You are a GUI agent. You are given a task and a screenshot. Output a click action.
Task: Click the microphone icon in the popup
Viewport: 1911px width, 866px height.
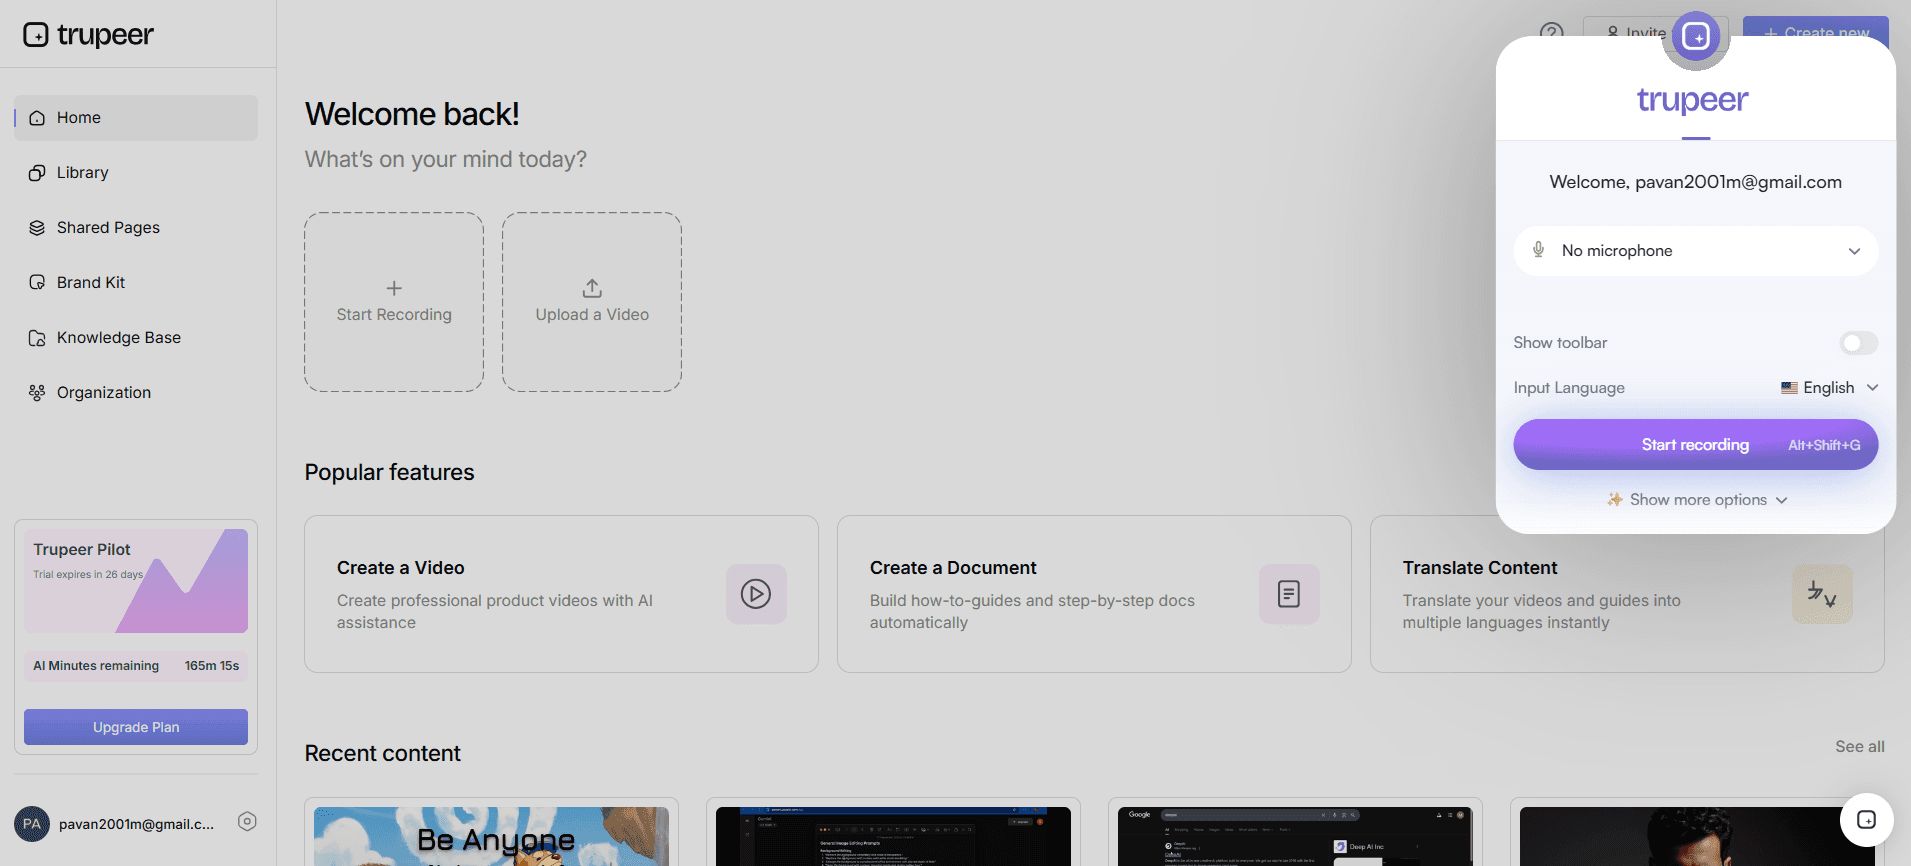(x=1539, y=250)
